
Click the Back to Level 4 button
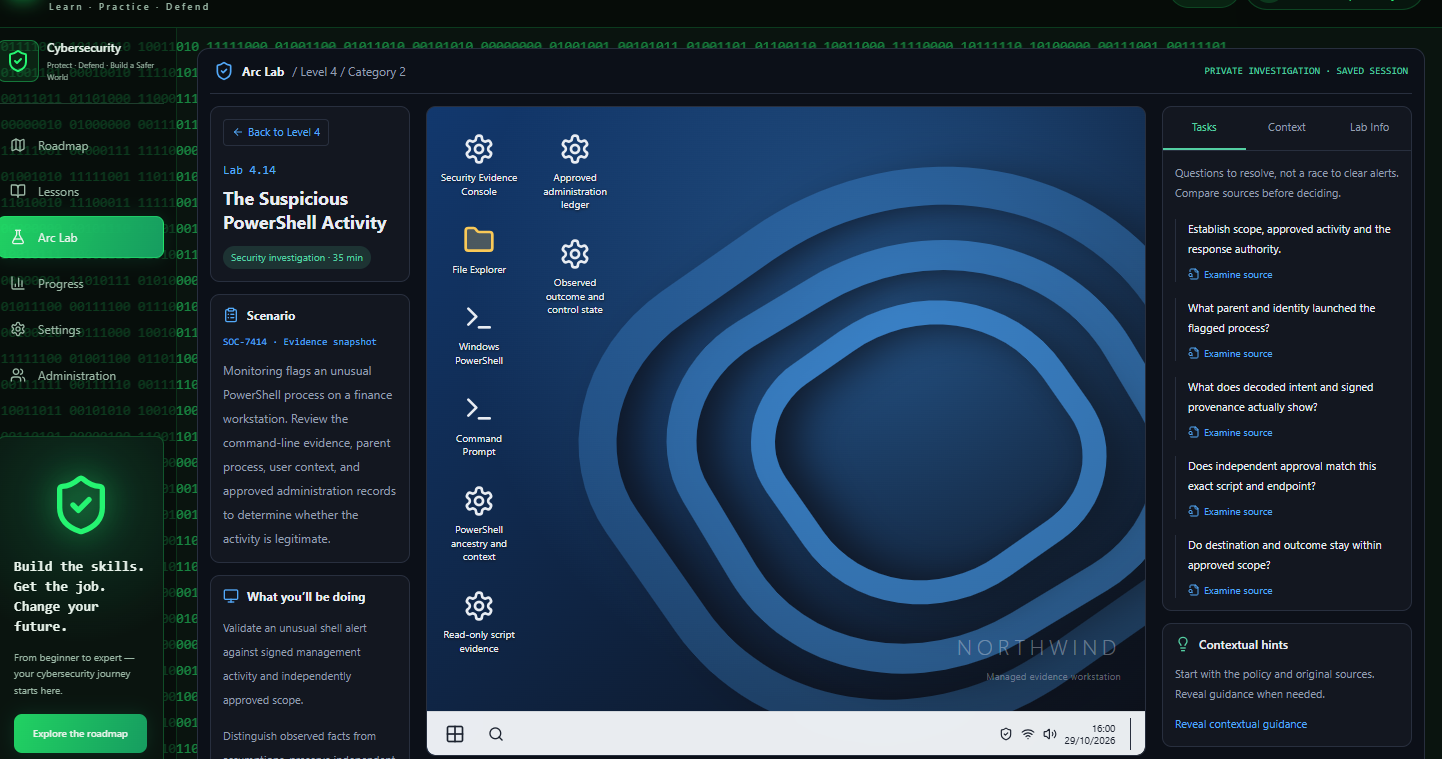[276, 132]
